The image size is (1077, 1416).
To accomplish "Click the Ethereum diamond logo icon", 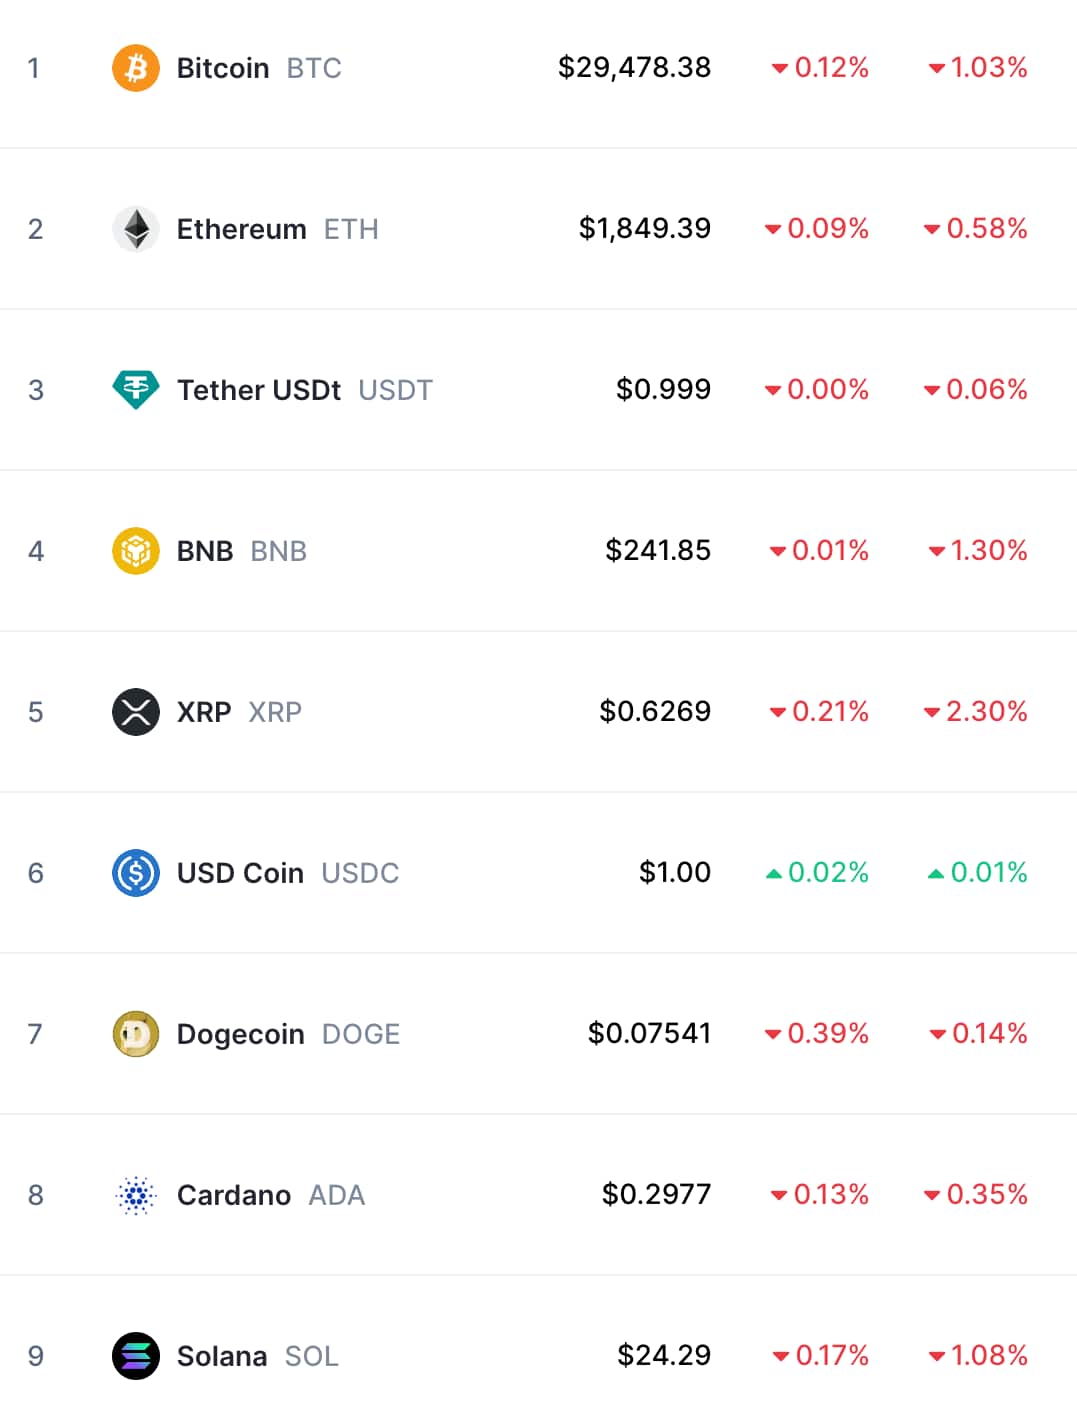I will click(136, 229).
